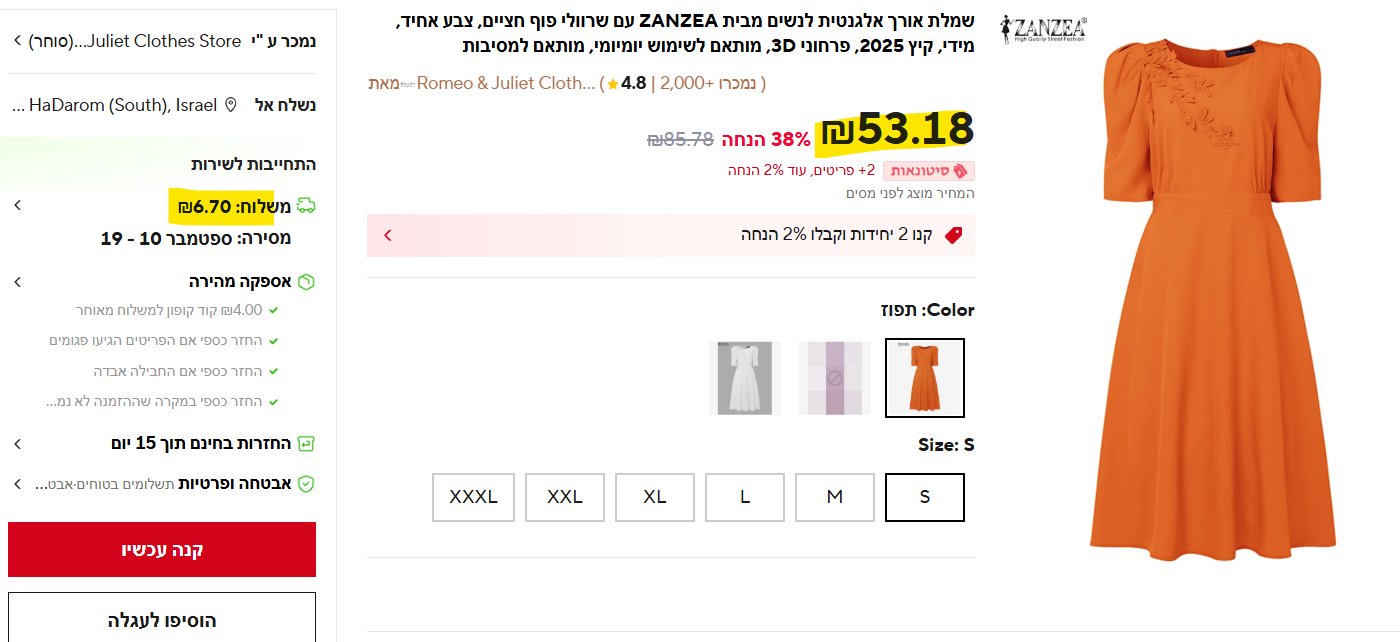The height and width of the screenshot is (642, 1400).
Task: Select size XL
Action: click(x=654, y=497)
